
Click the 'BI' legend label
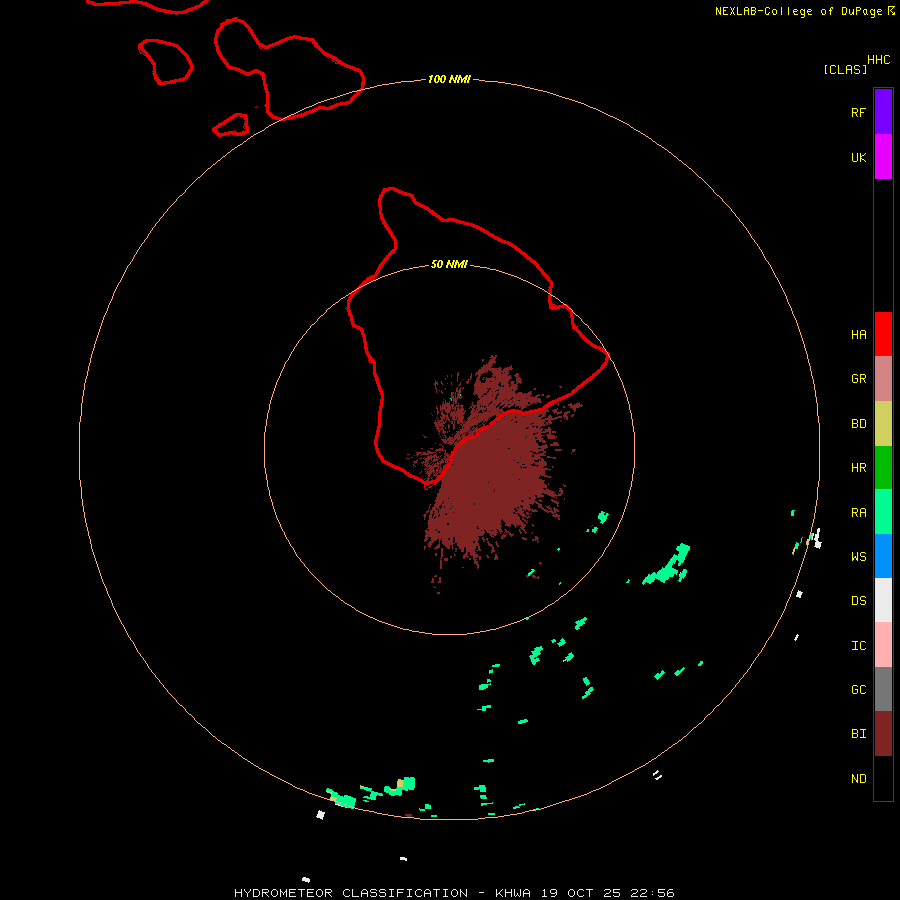(x=858, y=734)
